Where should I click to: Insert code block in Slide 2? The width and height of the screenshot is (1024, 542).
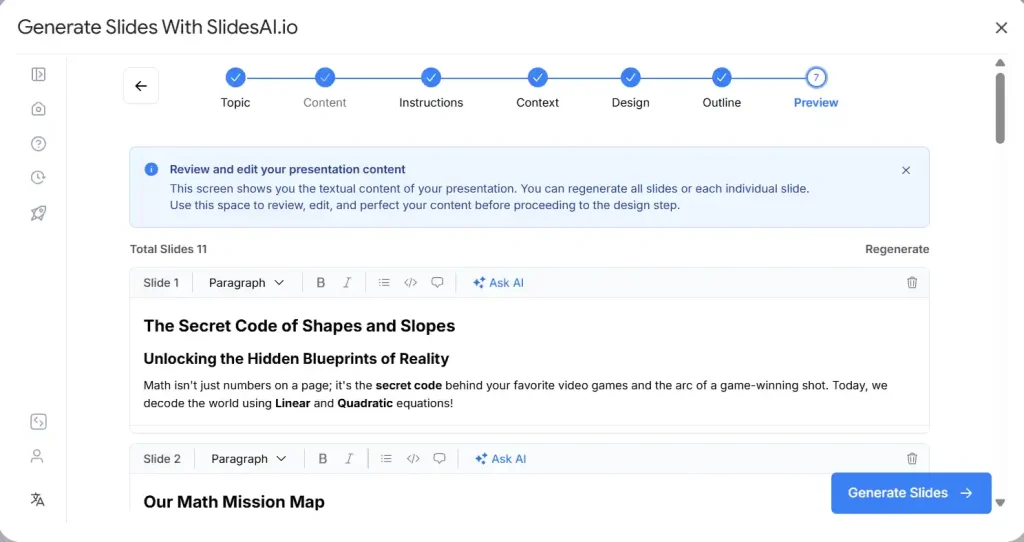pyautogui.click(x=413, y=459)
